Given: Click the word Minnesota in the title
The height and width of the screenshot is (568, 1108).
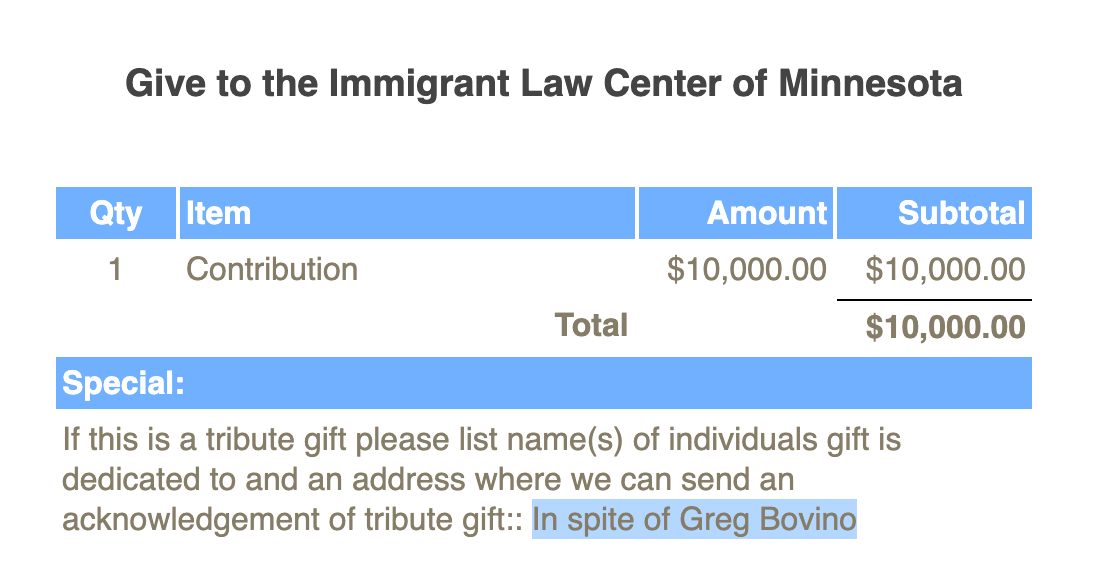Looking at the screenshot, I should (871, 83).
